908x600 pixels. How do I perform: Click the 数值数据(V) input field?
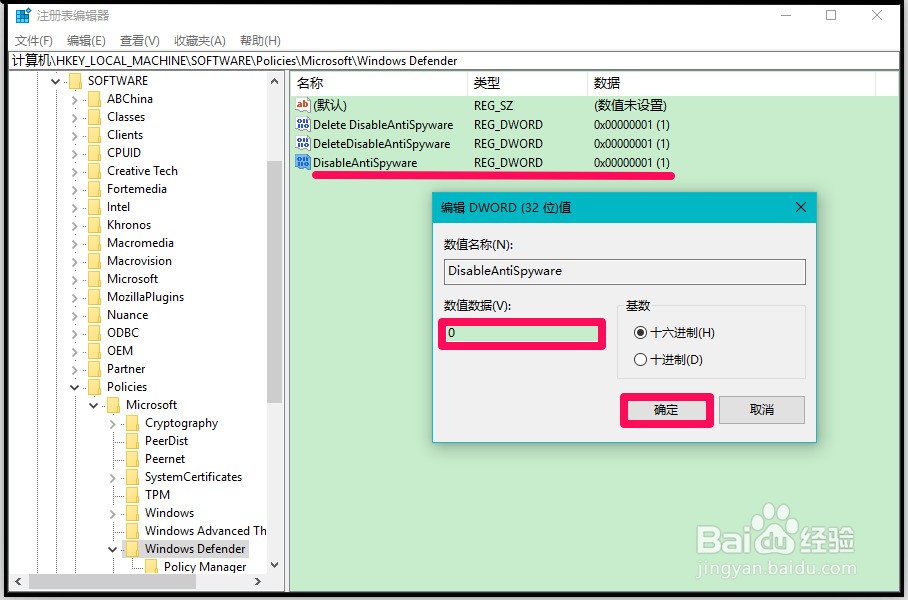pos(522,333)
